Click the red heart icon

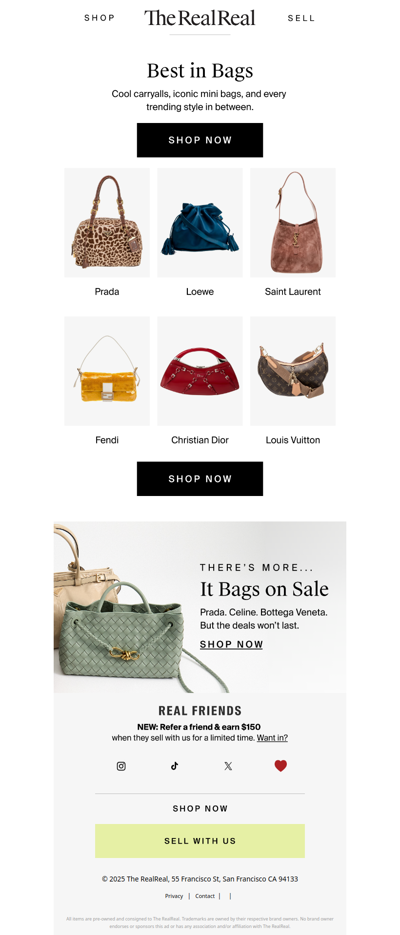pos(281,766)
